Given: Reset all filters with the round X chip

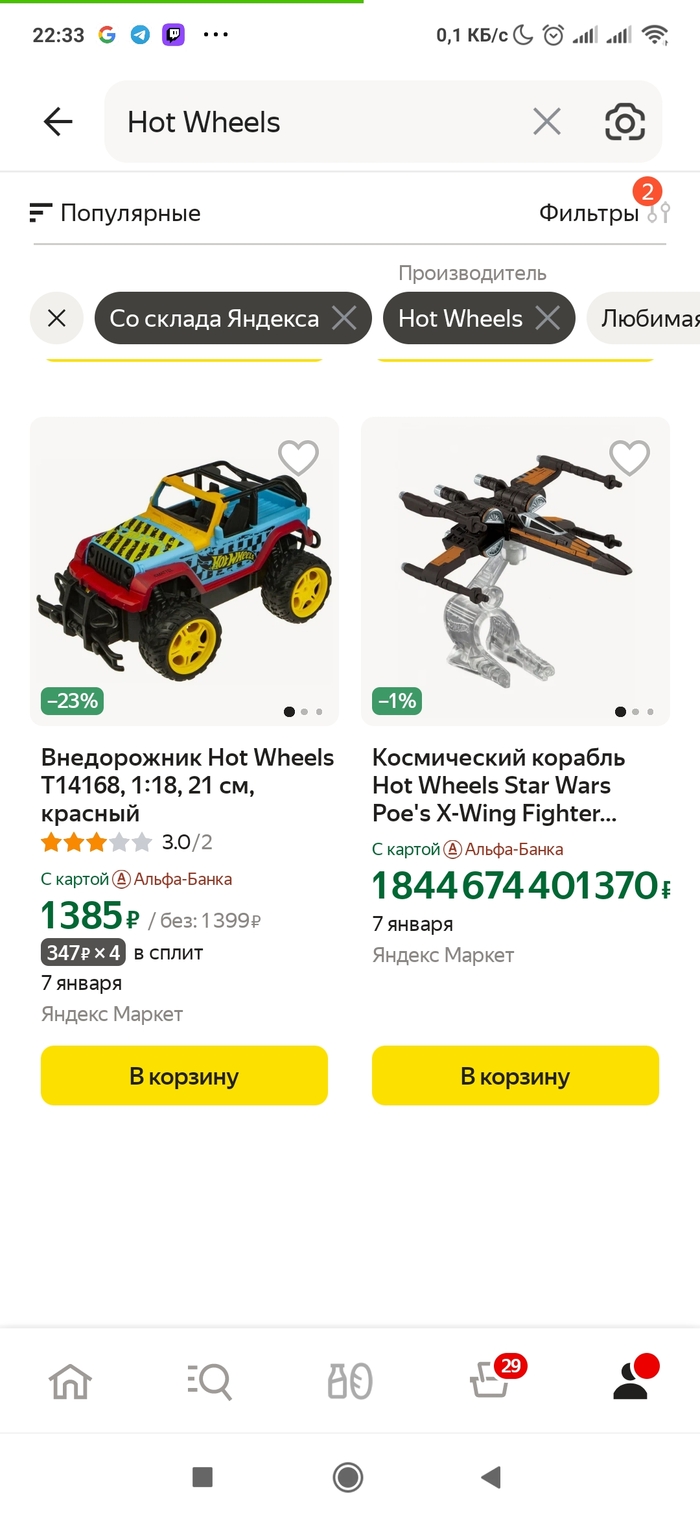Looking at the screenshot, I should coord(57,318).
